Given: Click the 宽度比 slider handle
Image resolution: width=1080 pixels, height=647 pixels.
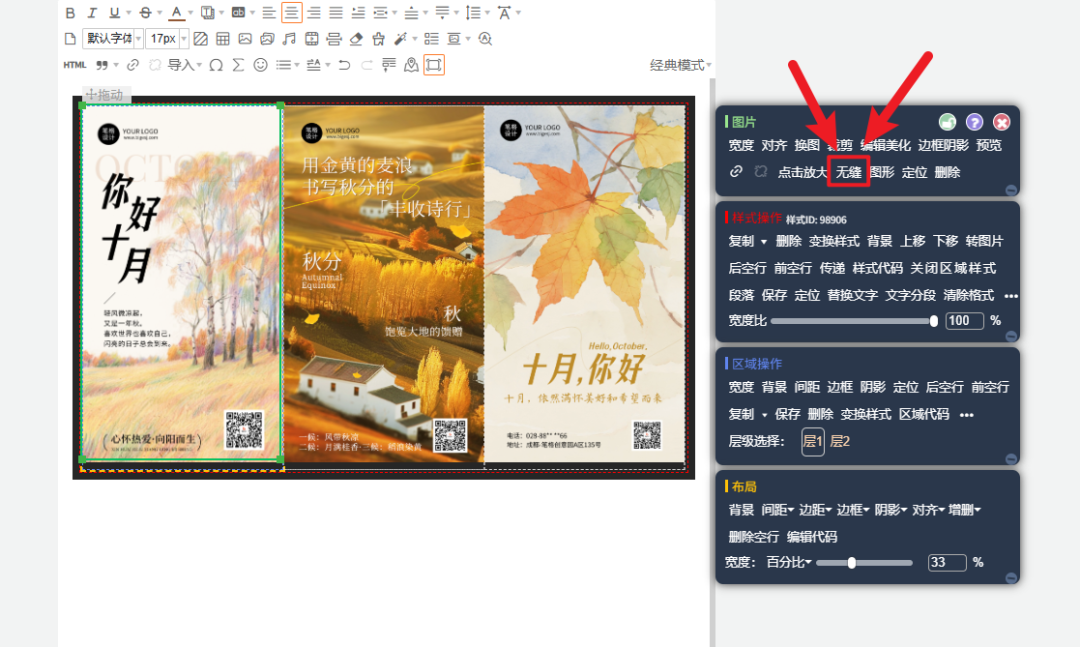Looking at the screenshot, I should click(x=934, y=321).
